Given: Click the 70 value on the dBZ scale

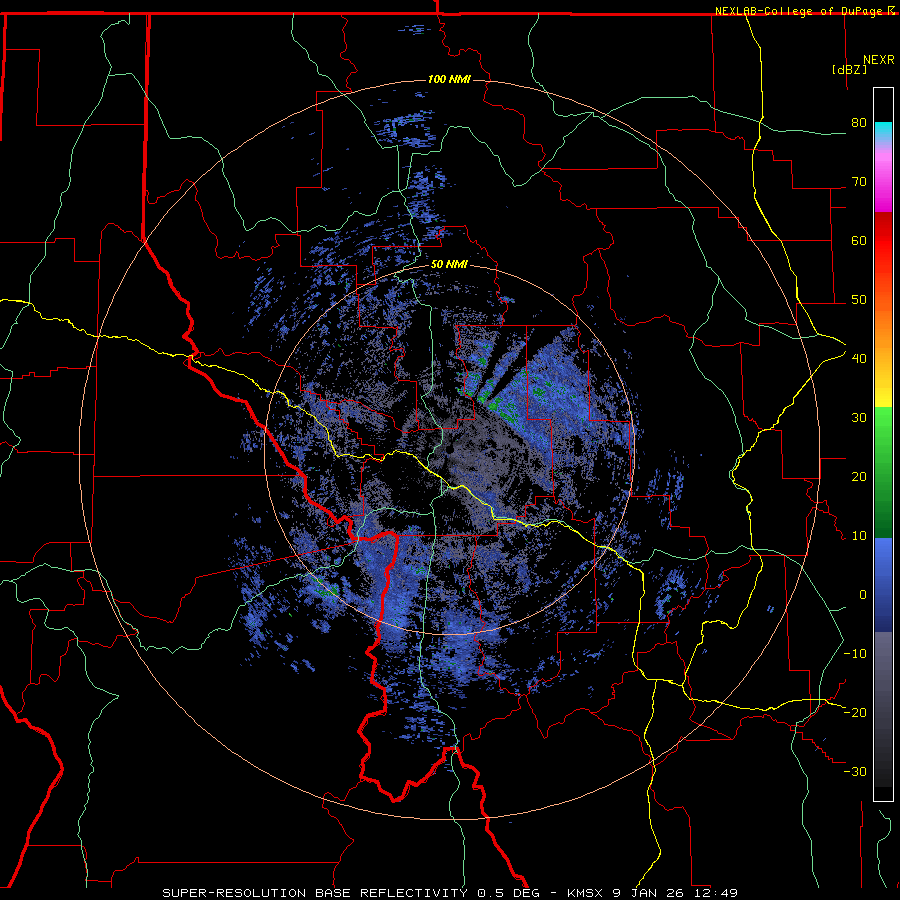Looking at the screenshot, I should point(859,182).
